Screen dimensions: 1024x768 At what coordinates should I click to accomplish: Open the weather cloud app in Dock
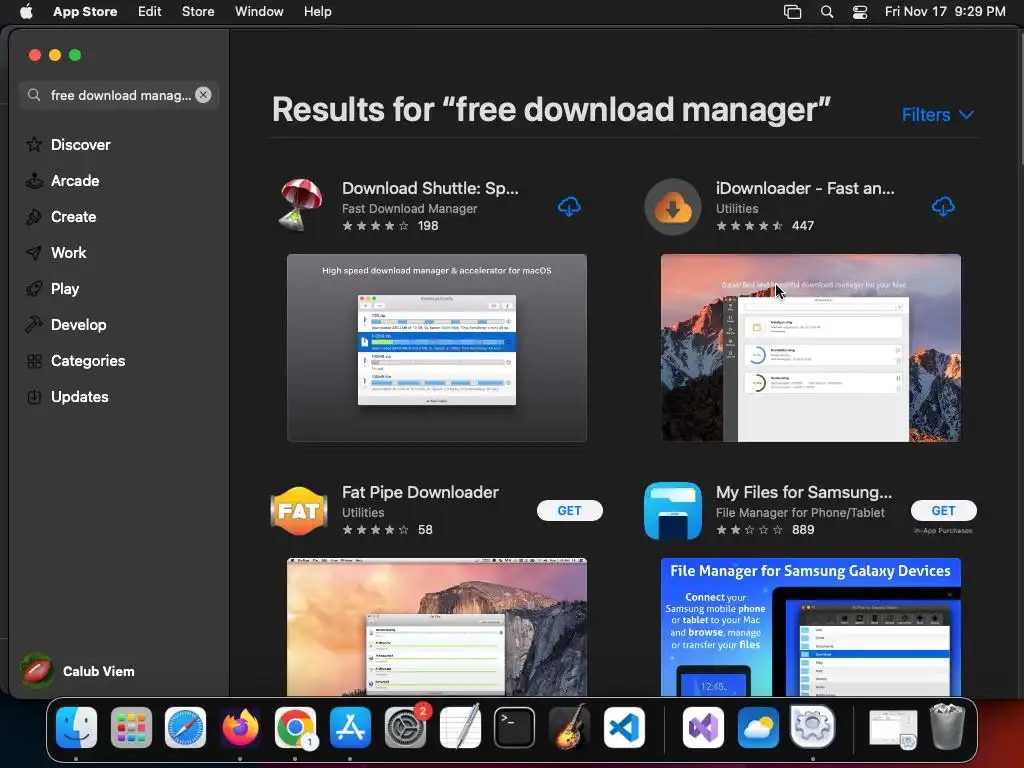pyautogui.click(x=758, y=727)
